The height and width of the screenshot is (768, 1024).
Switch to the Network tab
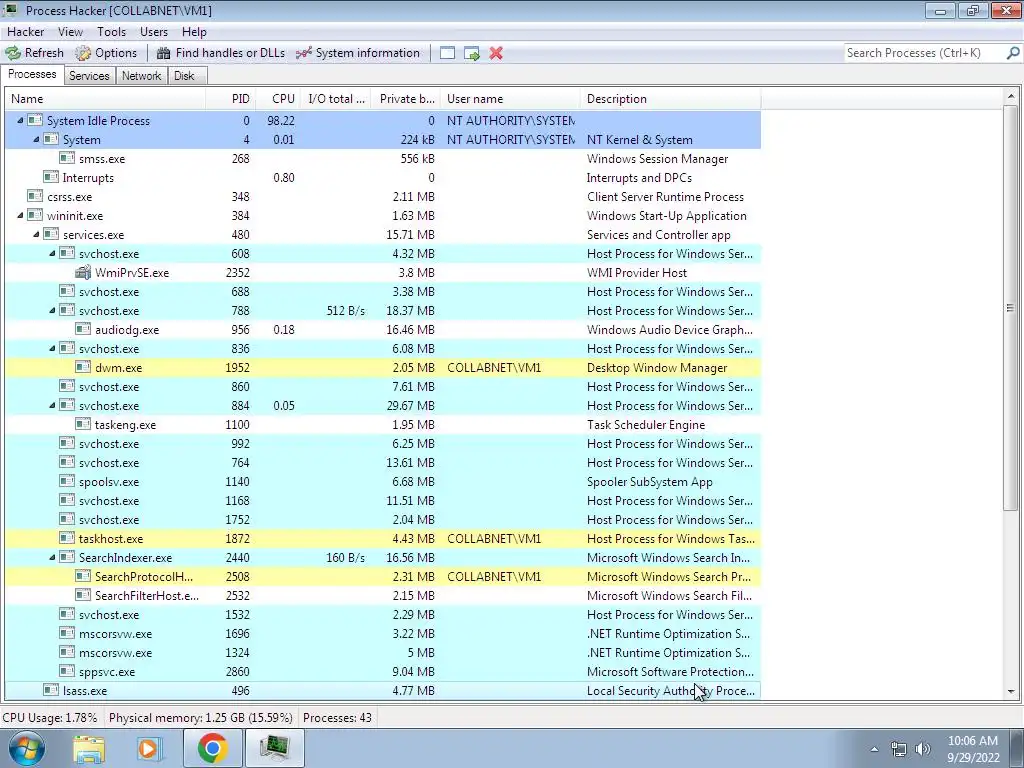(x=141, y=76)
